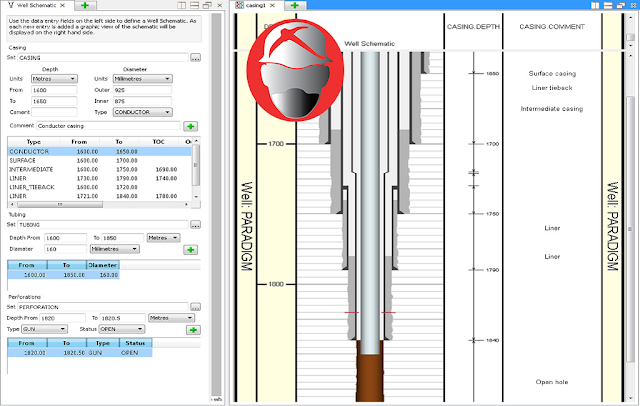Click the CASING.DEPTH track header
The width and height of the screenshot is (640, 406).
point(473,27)
